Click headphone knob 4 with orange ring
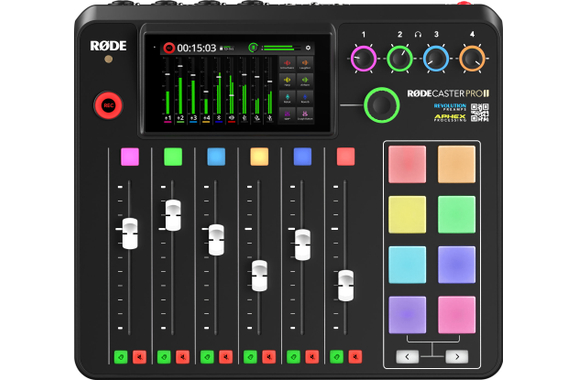576x380 pixels. 472,58
